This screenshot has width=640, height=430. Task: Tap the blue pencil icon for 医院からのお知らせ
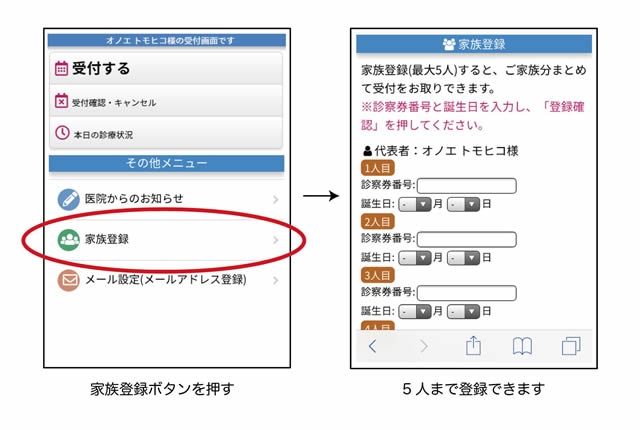[x=68, y=199]
